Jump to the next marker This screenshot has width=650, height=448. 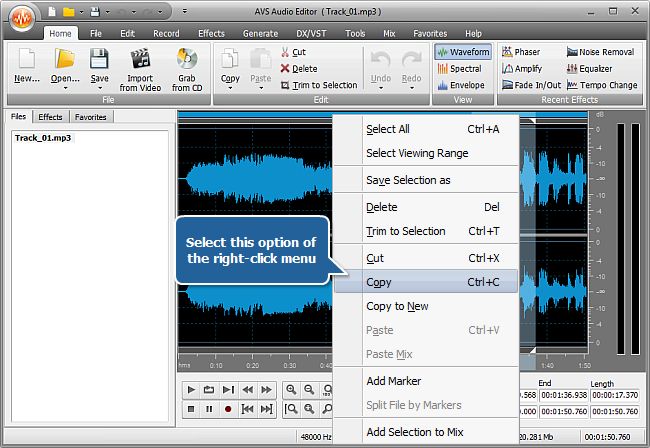(x=266, y=409)
